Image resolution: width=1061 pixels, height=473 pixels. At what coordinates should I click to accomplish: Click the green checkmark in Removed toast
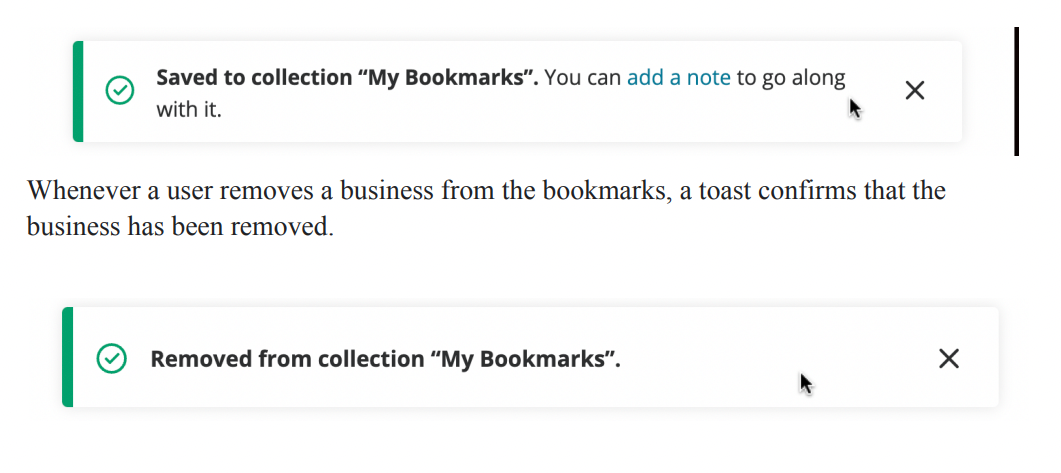click(x=111, y=359)
